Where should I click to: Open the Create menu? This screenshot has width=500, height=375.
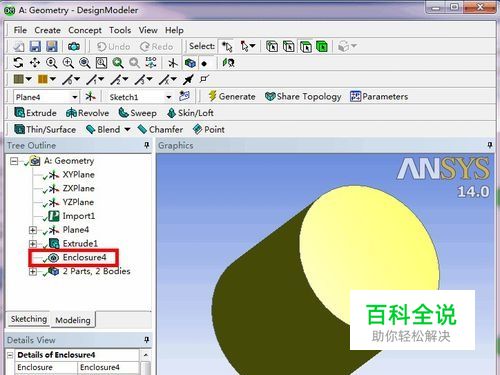(x=48, y=30)
